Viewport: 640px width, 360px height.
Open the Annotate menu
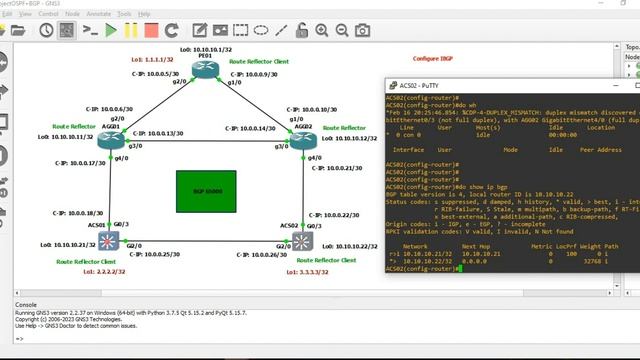[98, 14]
